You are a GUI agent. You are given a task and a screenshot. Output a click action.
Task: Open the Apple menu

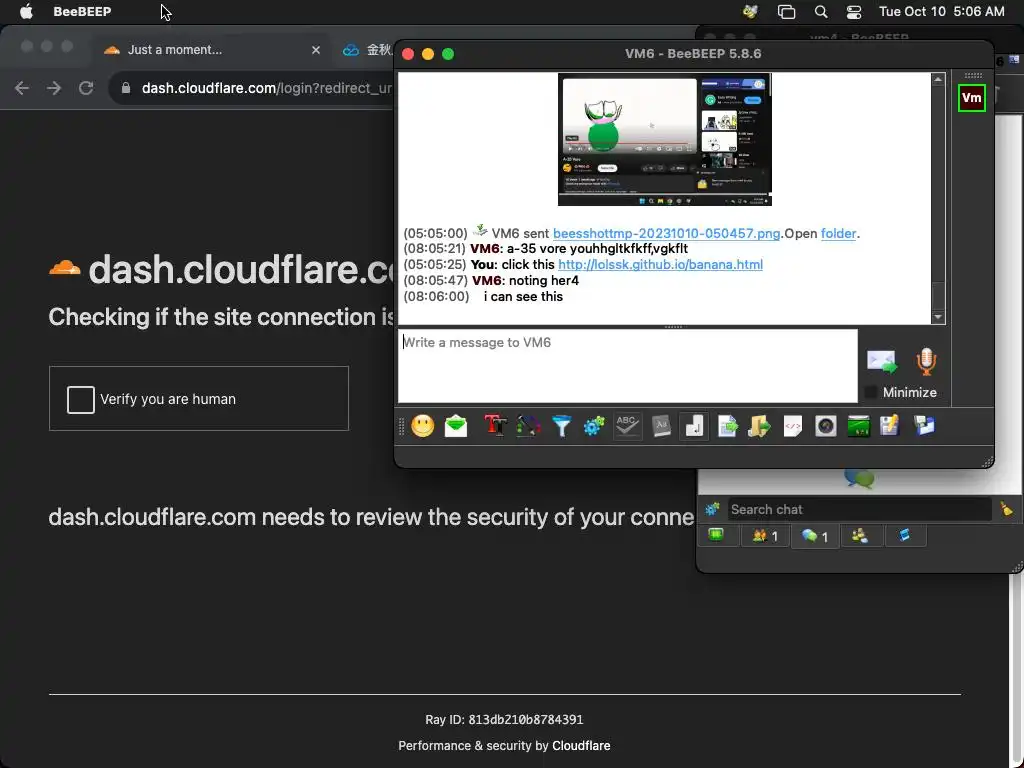[26, 12]
